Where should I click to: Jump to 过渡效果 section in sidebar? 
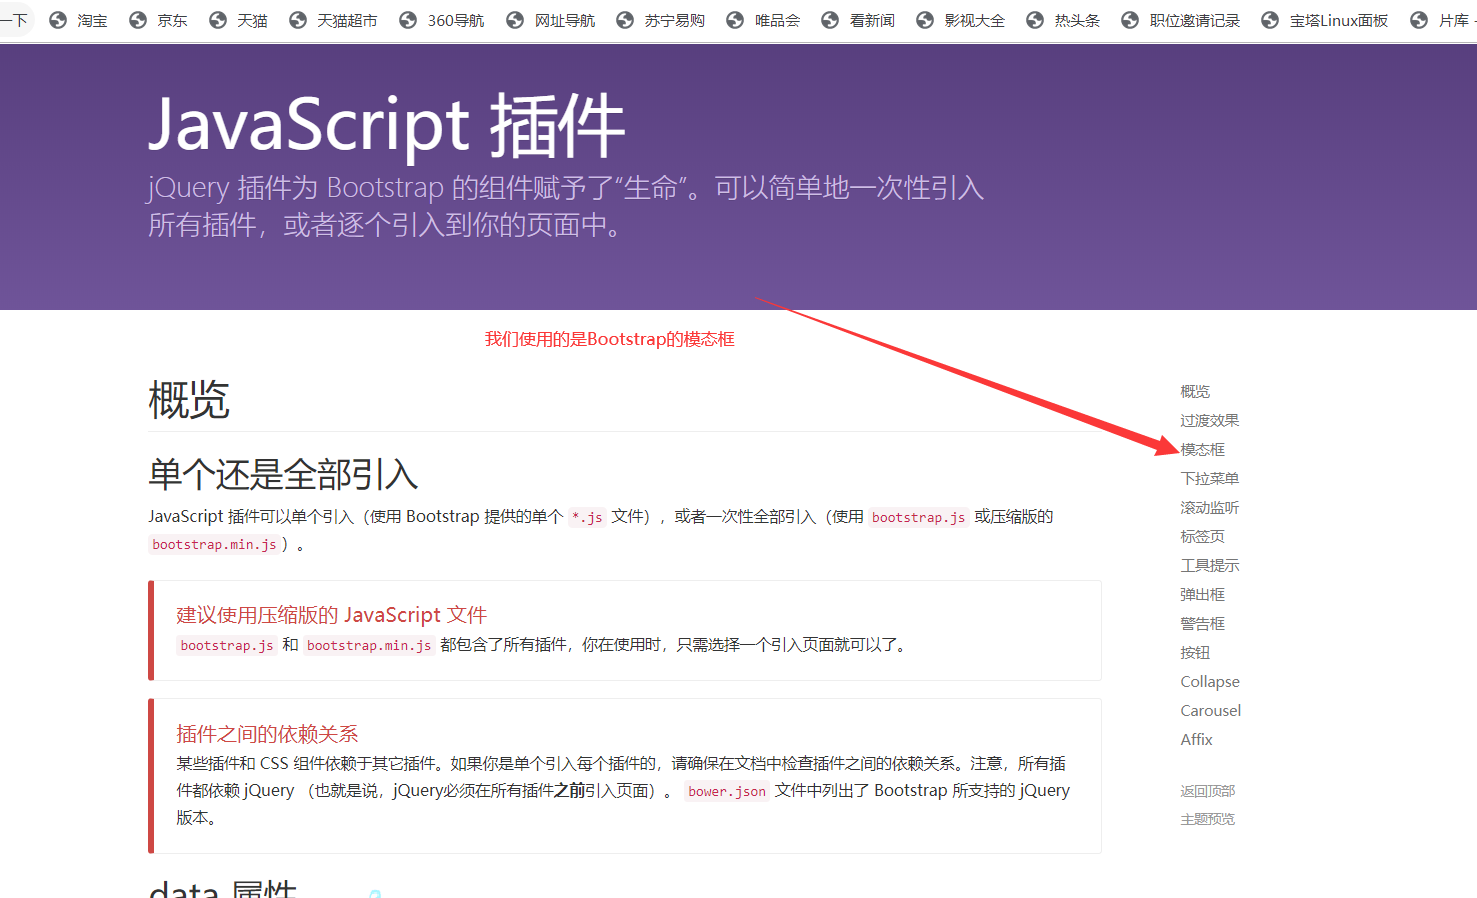pyautogui.click(x=1210, y=420)
